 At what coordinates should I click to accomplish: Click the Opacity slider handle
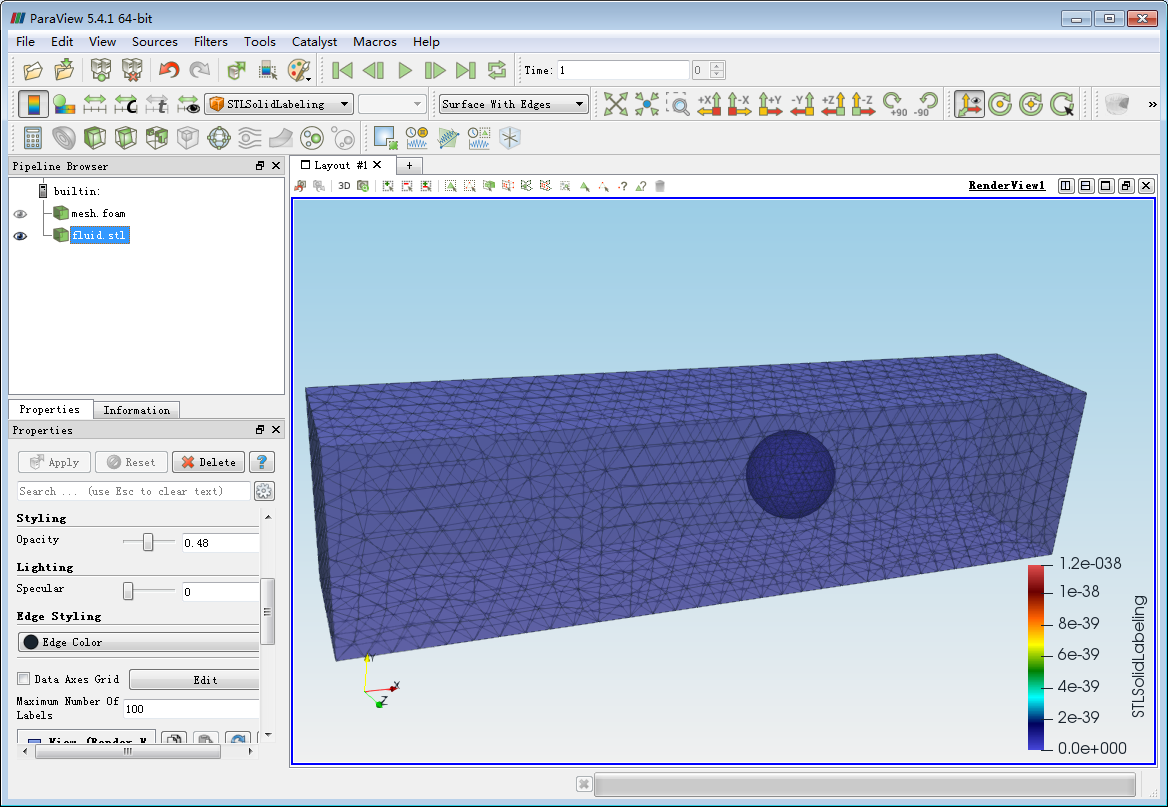(x=147, y=542)
